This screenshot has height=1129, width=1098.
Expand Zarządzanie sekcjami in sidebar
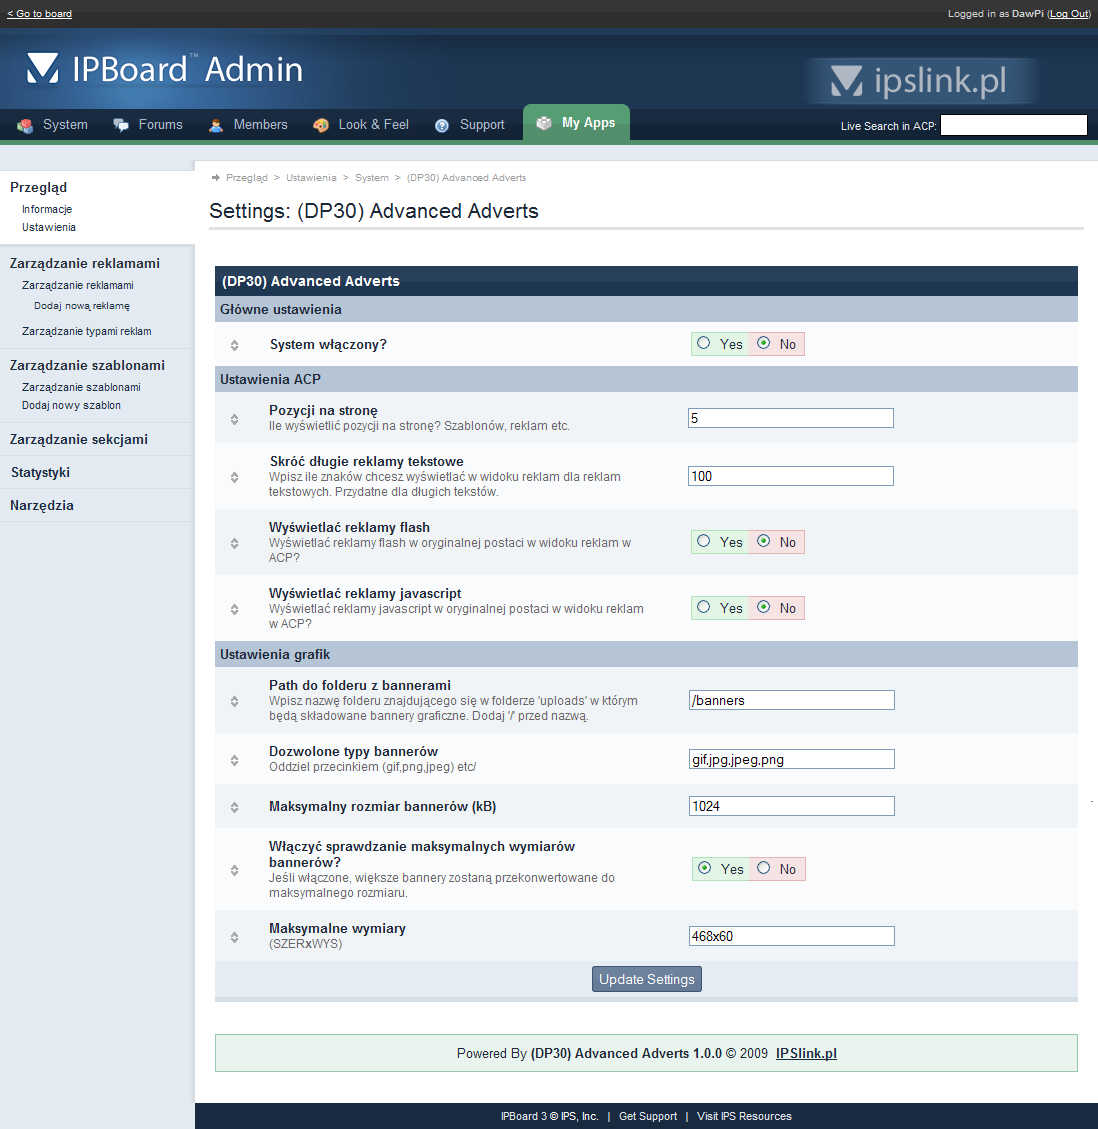pyautogui.click(x=79, y=439)
